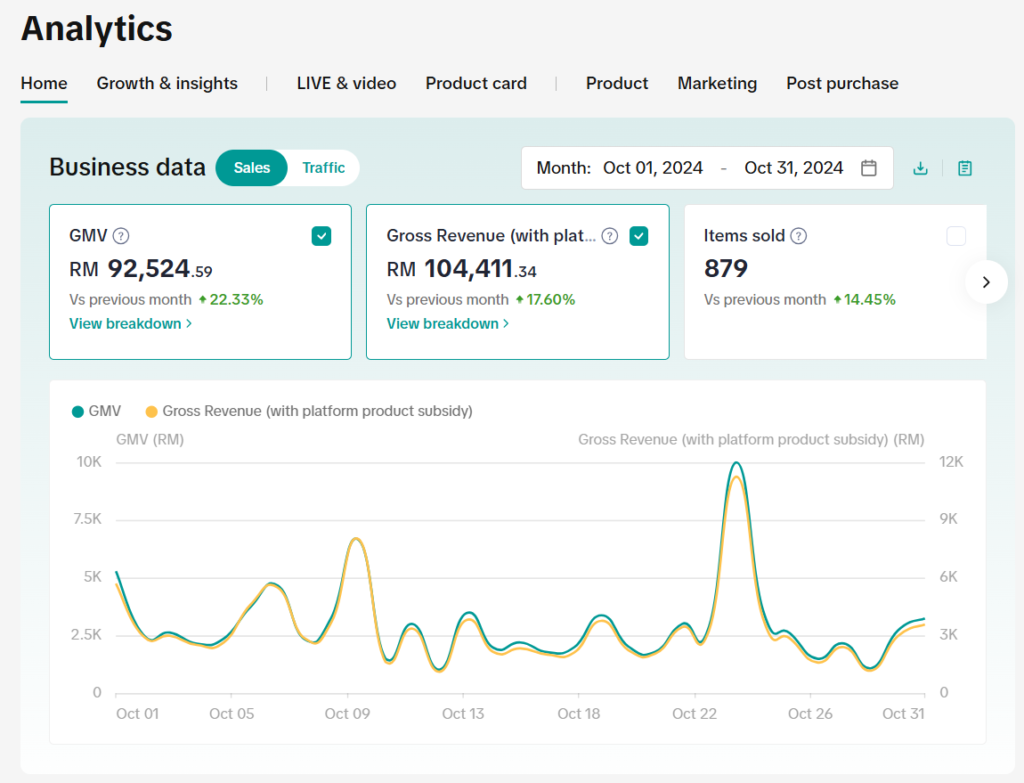Click the download data icon
Image resolution: width=1024 pixels, height=783 pixels.
[920, 168]
